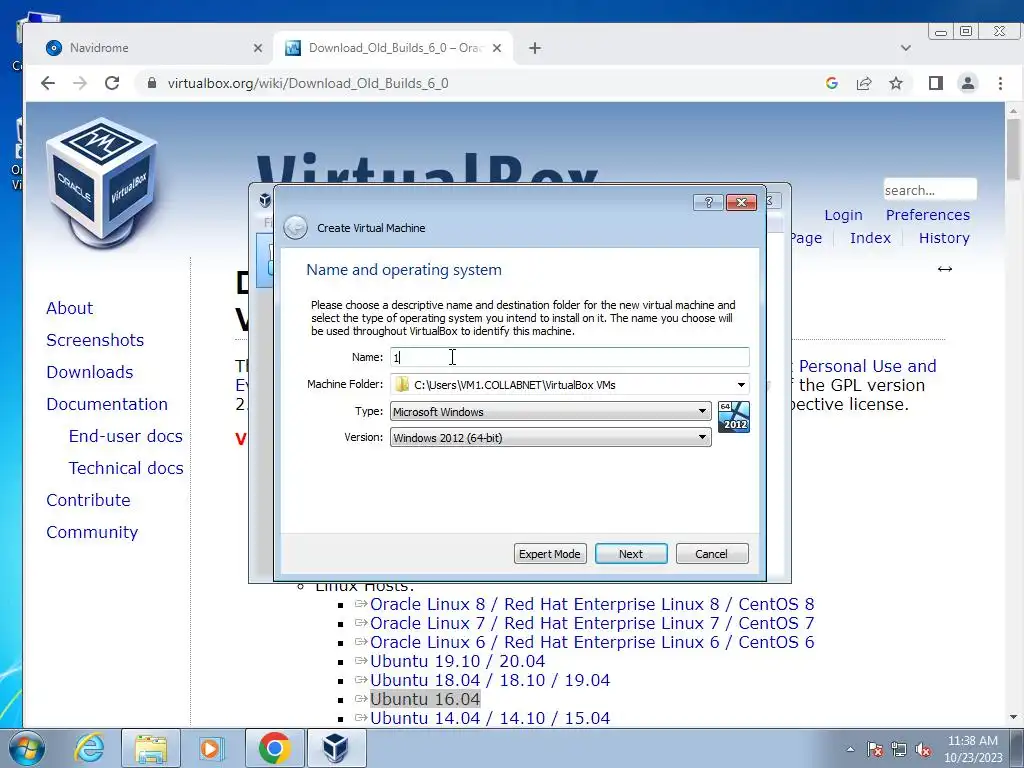Open Ubuntu 19.10 / 20.04 download link
Viewport: 1024px width, 768px height.
[457, 661]
